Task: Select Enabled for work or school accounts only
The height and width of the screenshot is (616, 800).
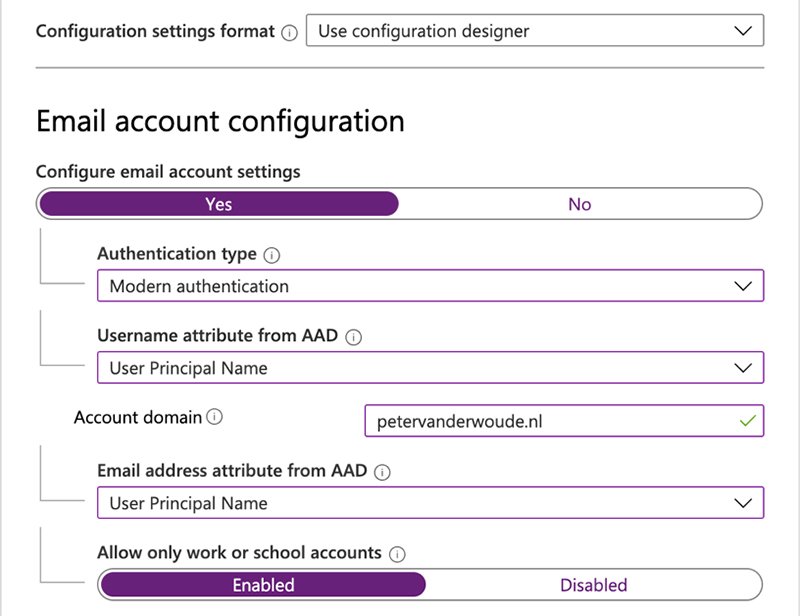Action: [264, 584]
